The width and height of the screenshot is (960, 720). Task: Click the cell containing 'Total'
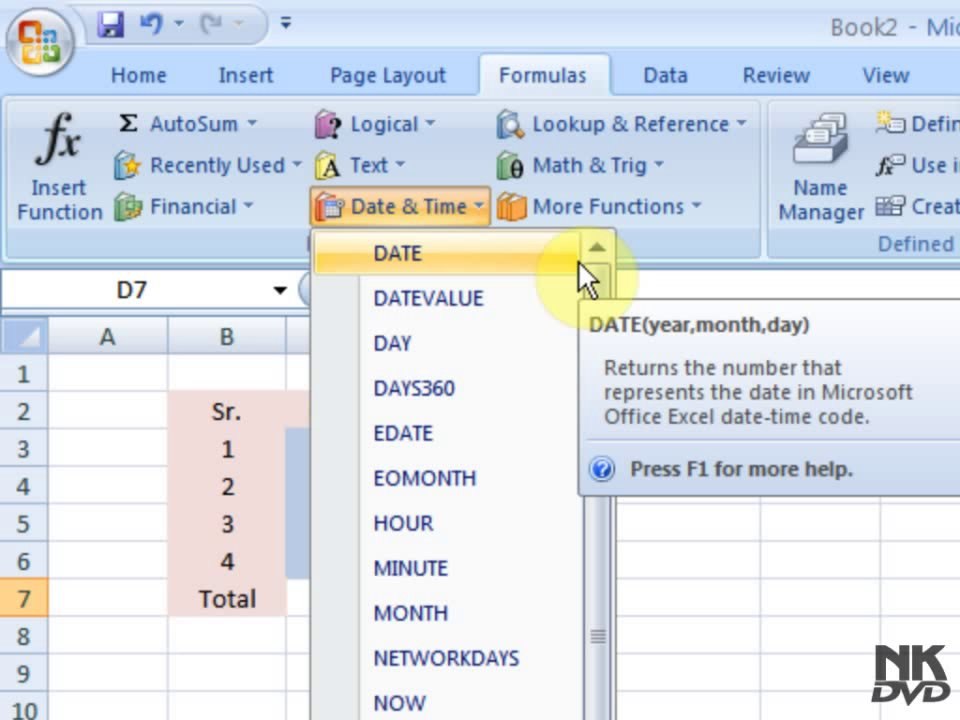[227, 598]
